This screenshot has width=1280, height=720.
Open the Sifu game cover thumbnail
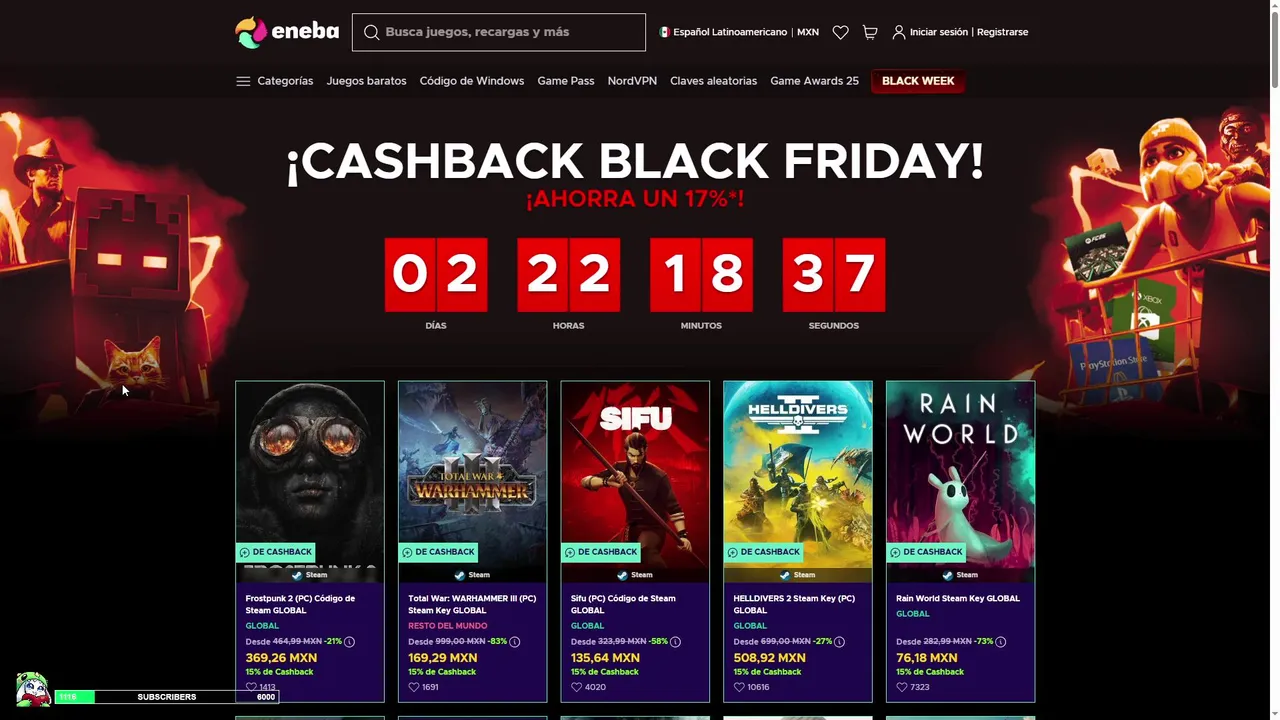pyautogui.click(x=635, y=482)
